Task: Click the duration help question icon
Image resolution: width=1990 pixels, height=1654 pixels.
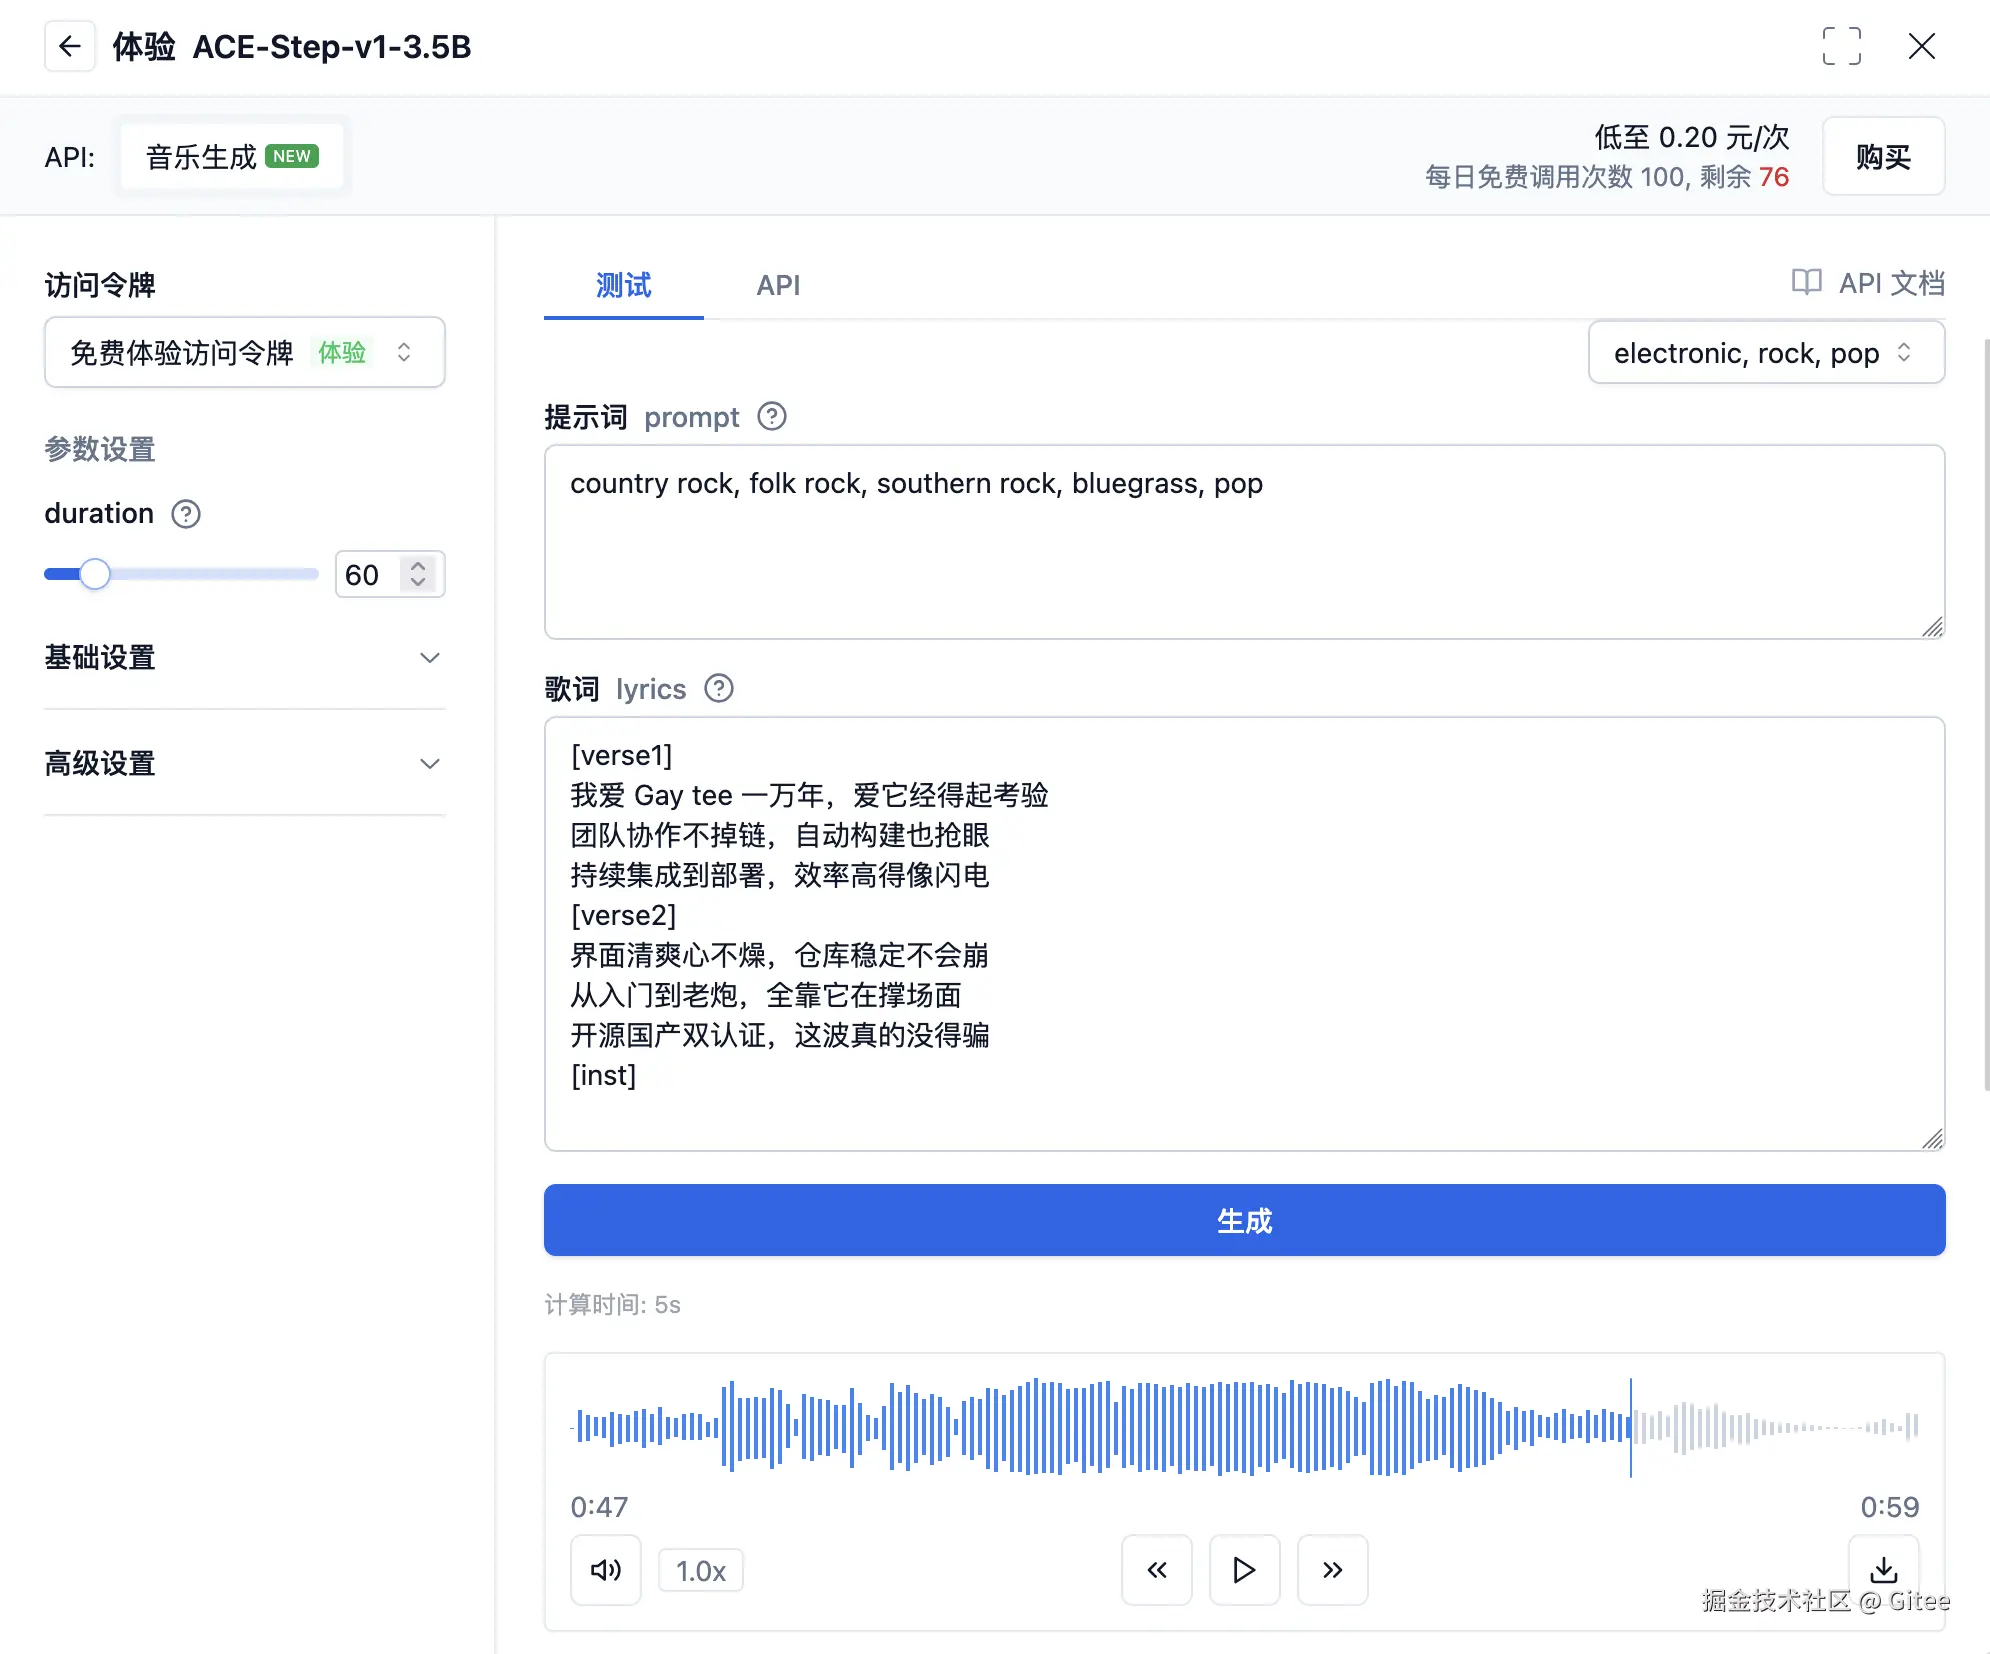Action: 186,514
